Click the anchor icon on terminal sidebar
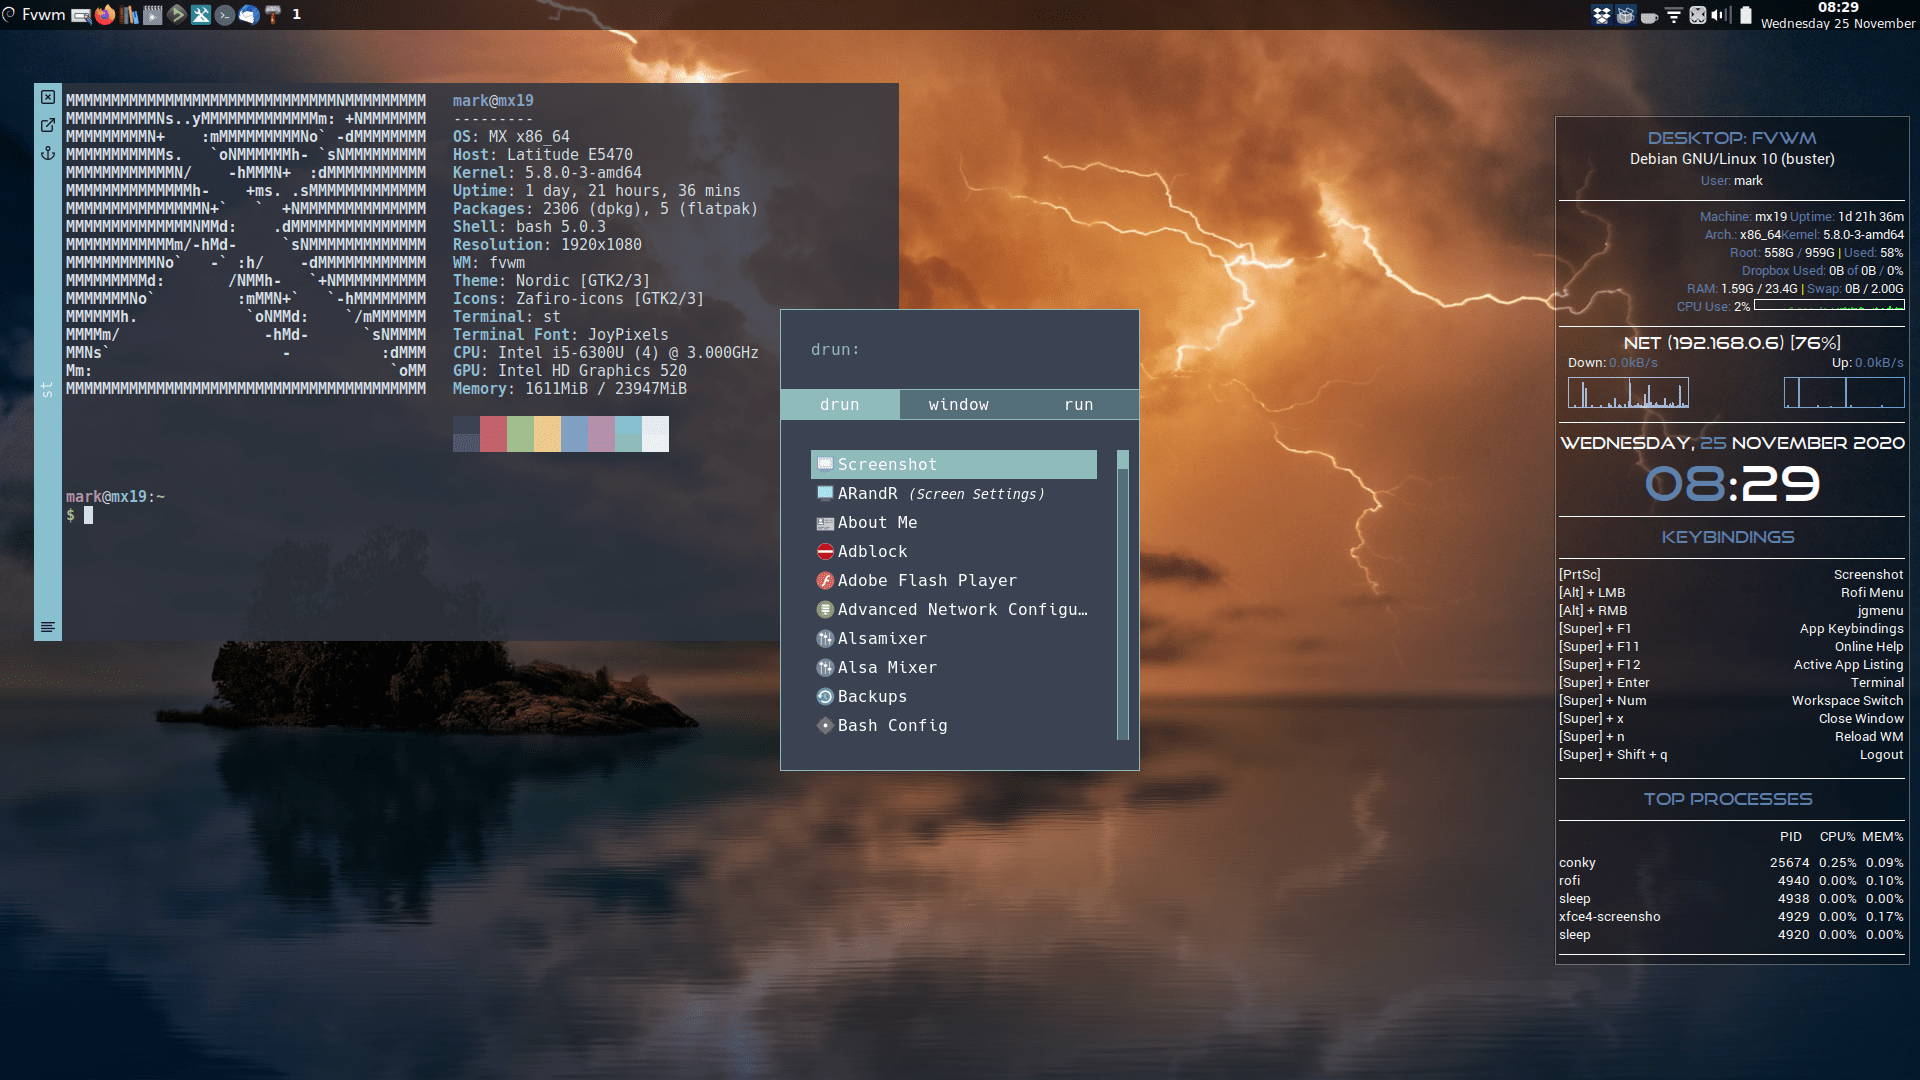The width and height of the screenshot is (1920, 1080). [x=47, y=153]
